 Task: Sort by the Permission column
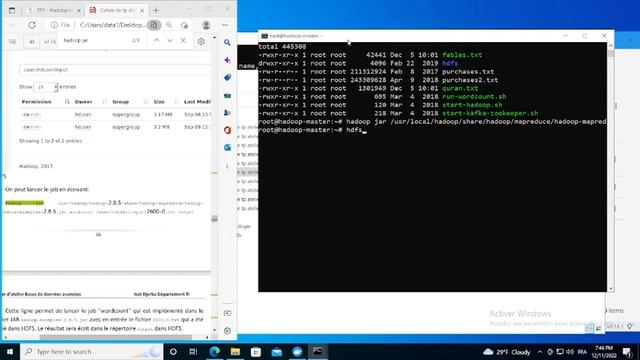pos(36,102)
